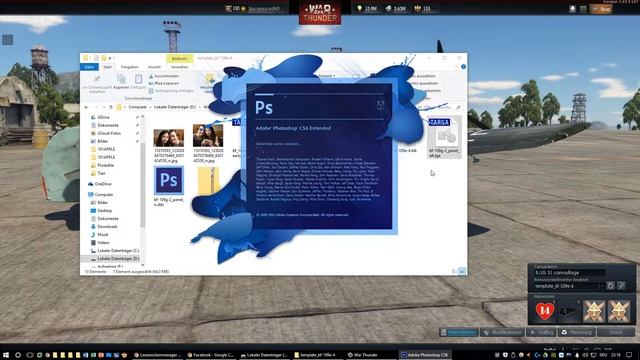Click the Explorer help question mark icon
640x360 pixels.
click(463, 67)
